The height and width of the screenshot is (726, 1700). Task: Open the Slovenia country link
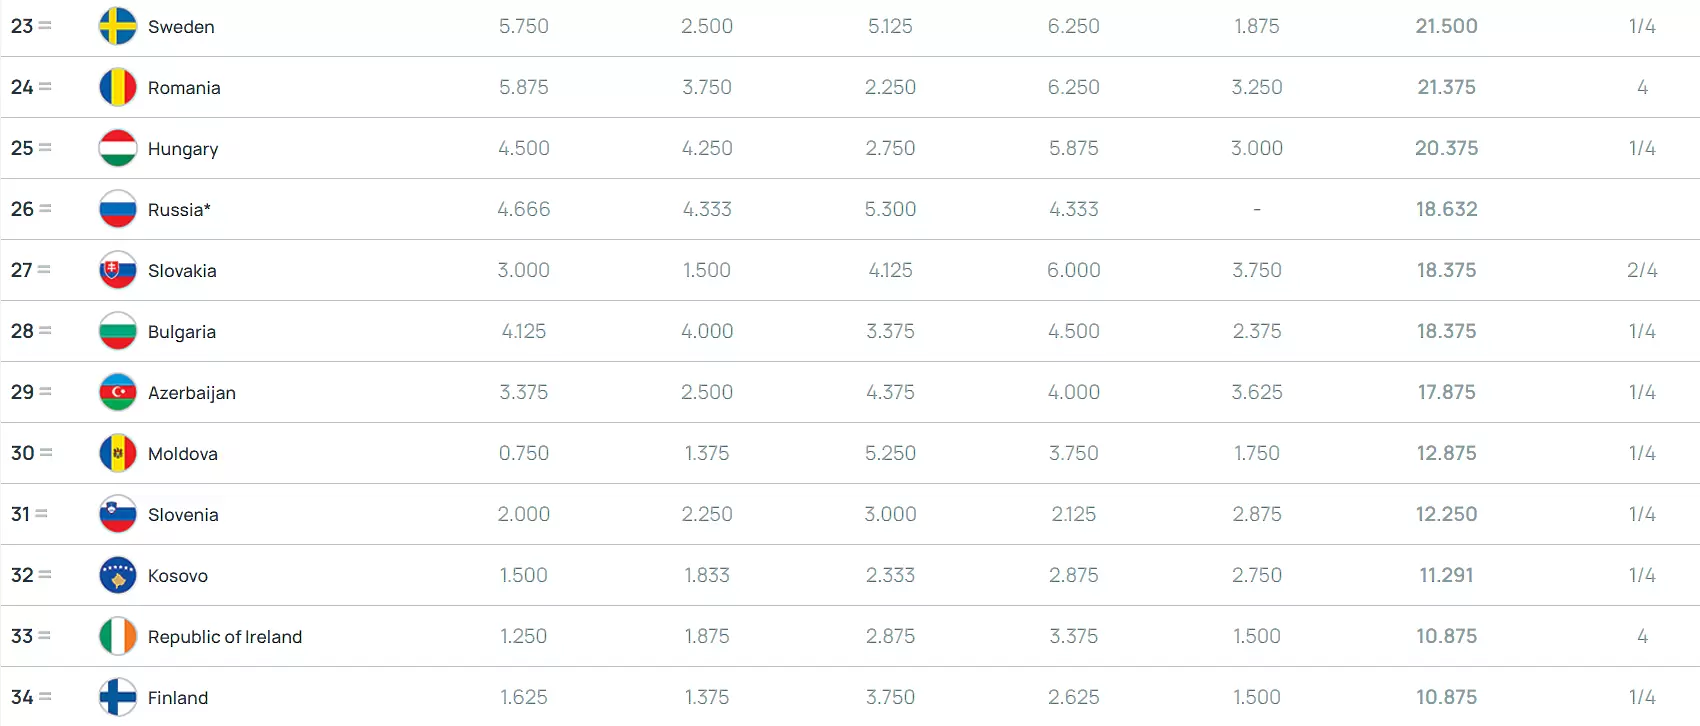coord(183,515)
